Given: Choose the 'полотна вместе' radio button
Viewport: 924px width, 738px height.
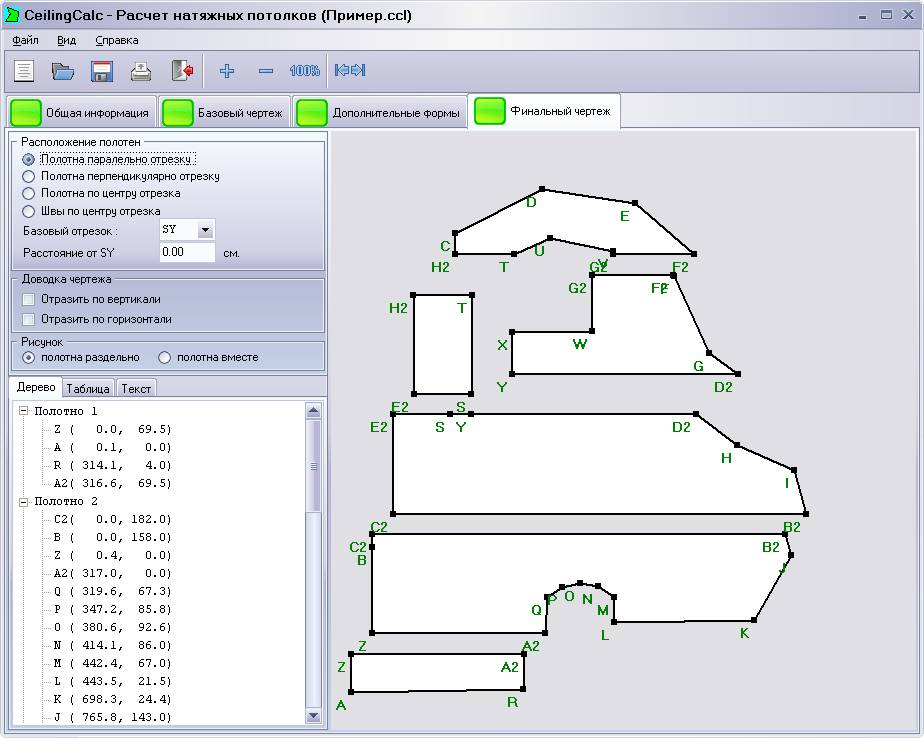Looking at the screenshot, I should tap(165, 357).
